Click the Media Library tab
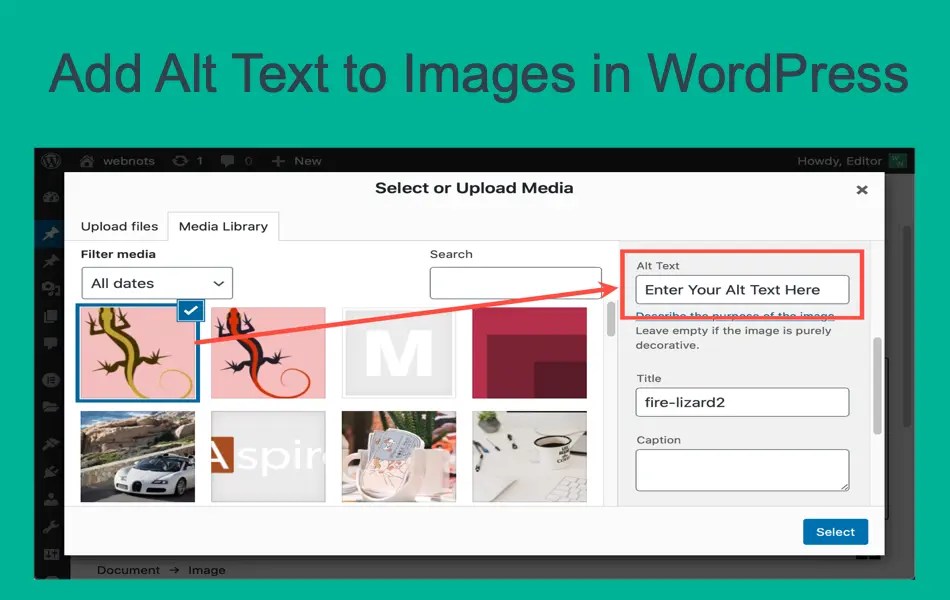 pyautogui.click(x=223, y=226)
